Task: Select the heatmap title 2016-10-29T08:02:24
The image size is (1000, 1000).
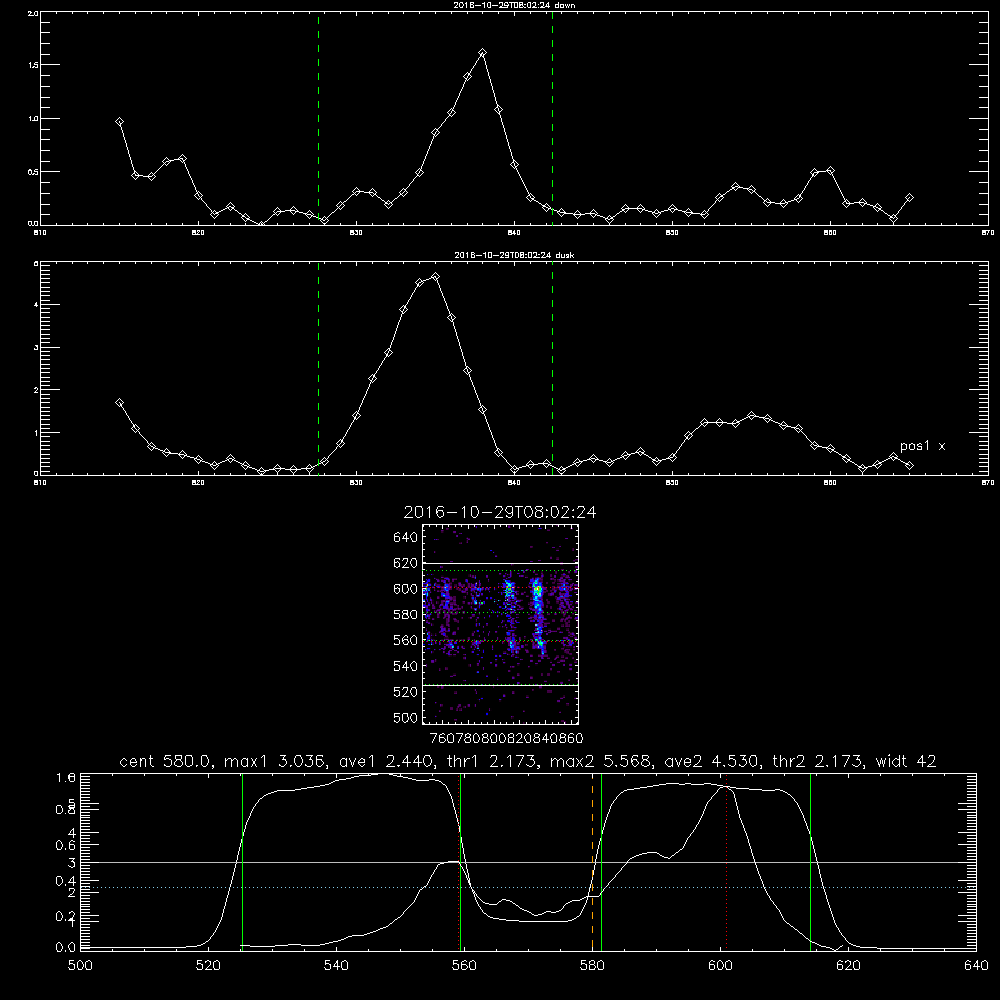Action: [x=500, y=512]
